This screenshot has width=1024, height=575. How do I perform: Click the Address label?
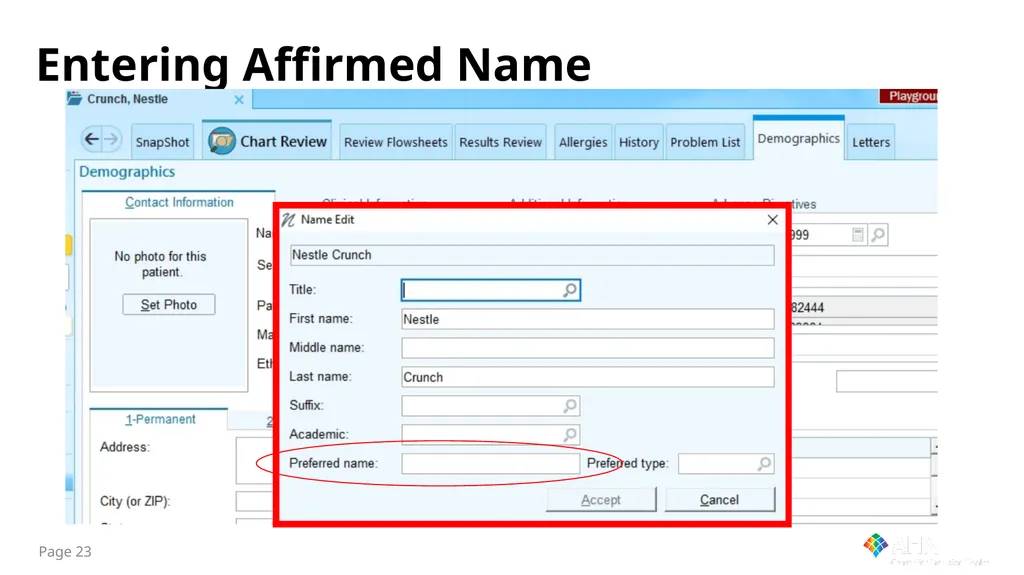pyautogui.click(x=125, y=447)
